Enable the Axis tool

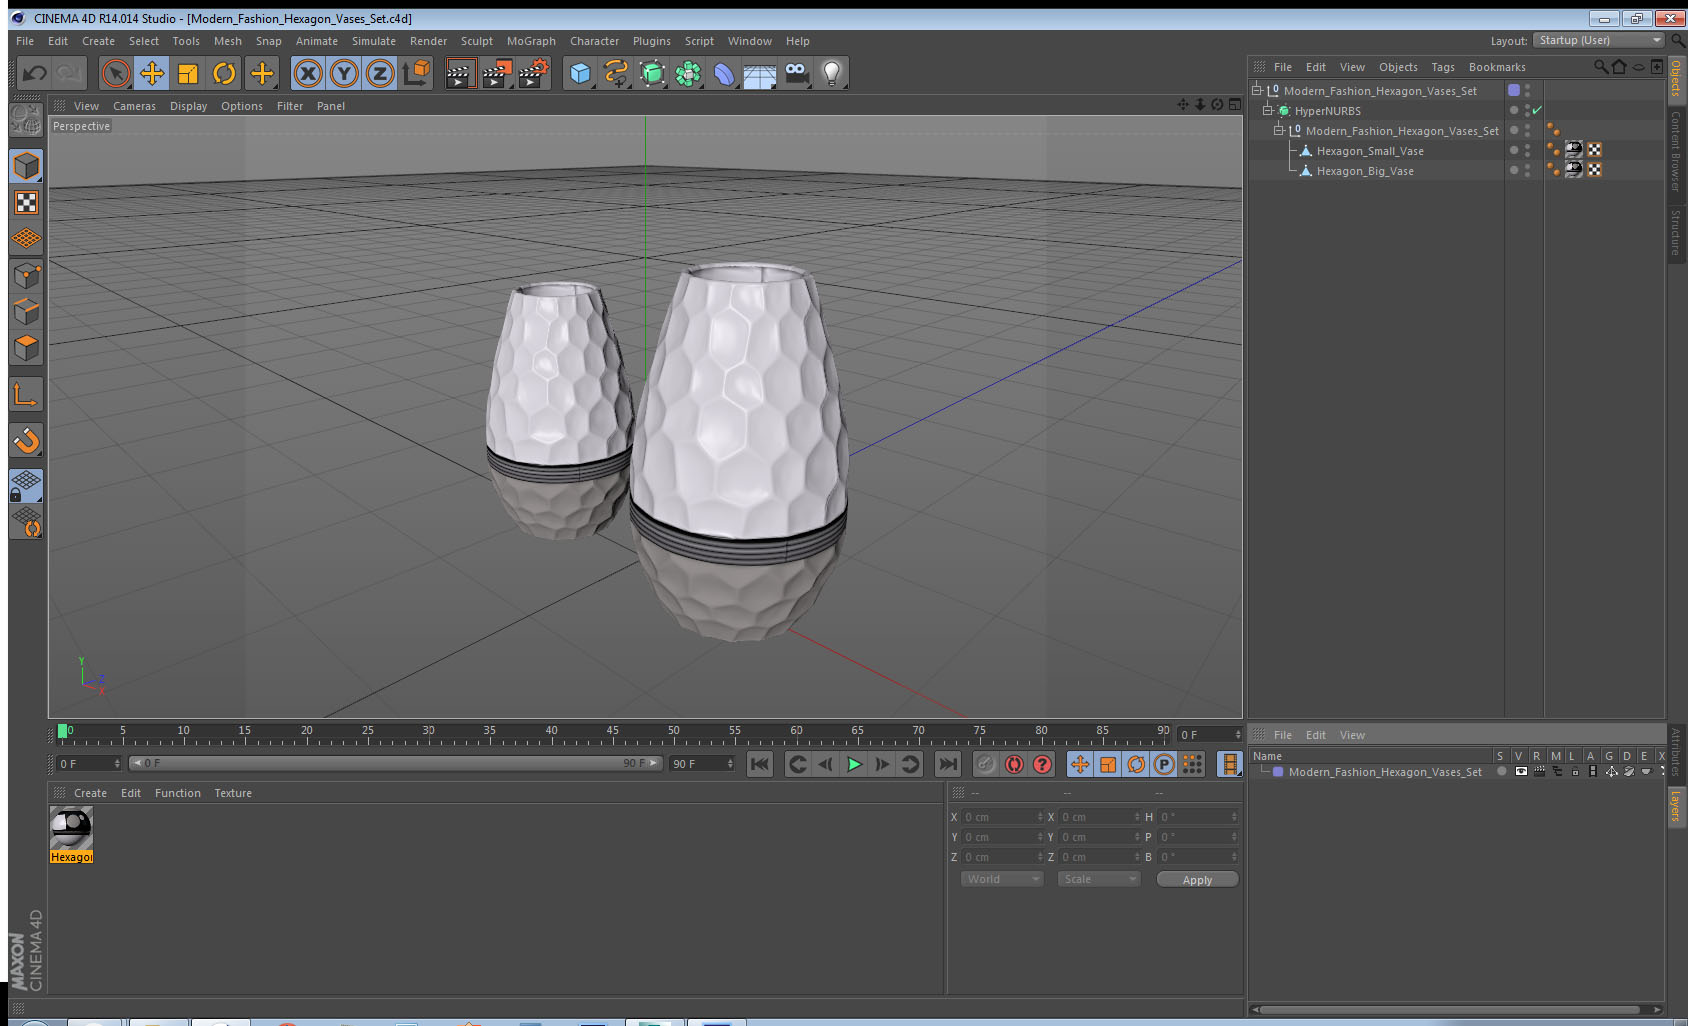[26, 395]
